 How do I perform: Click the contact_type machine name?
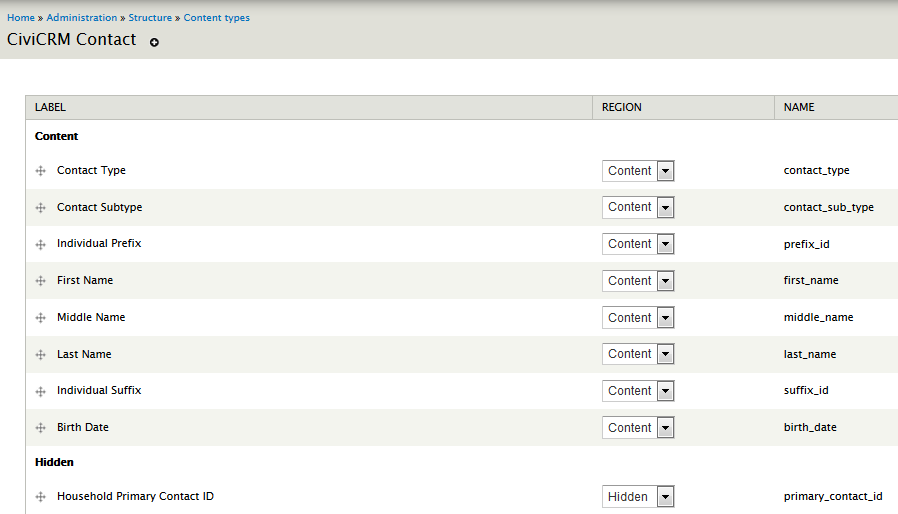817,170
